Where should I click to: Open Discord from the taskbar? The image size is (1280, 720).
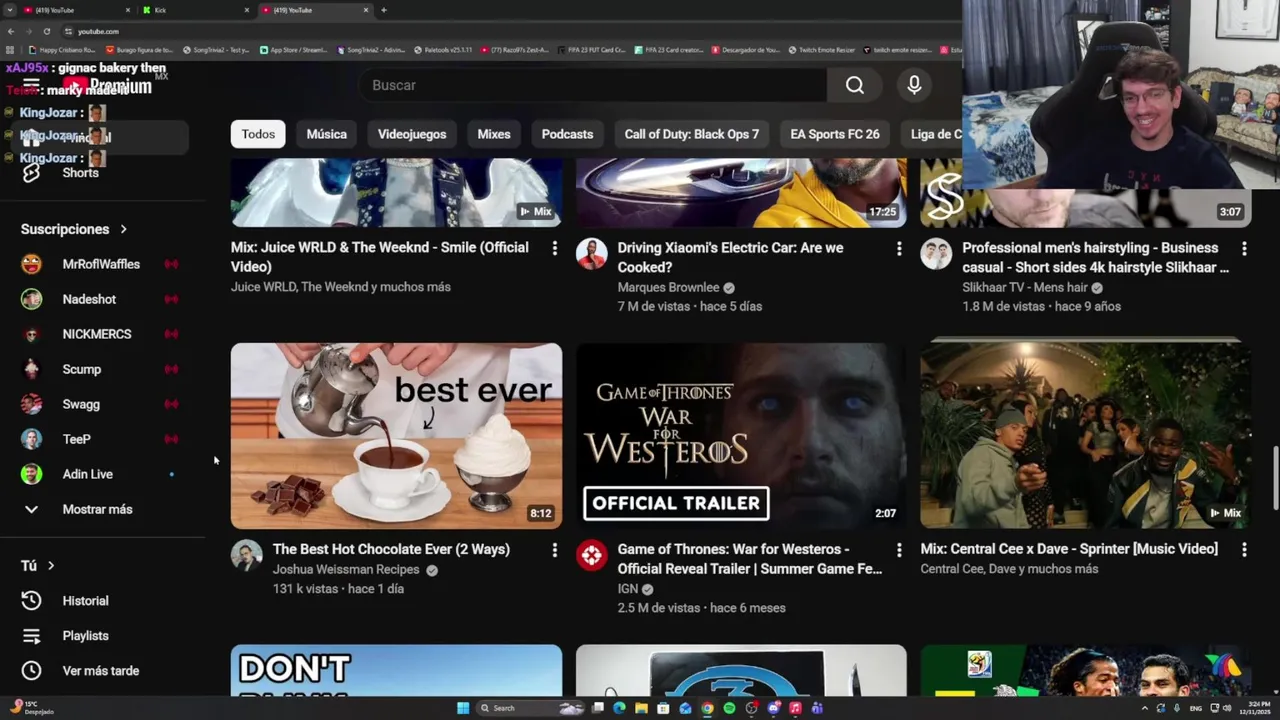[x=774, y=708]
